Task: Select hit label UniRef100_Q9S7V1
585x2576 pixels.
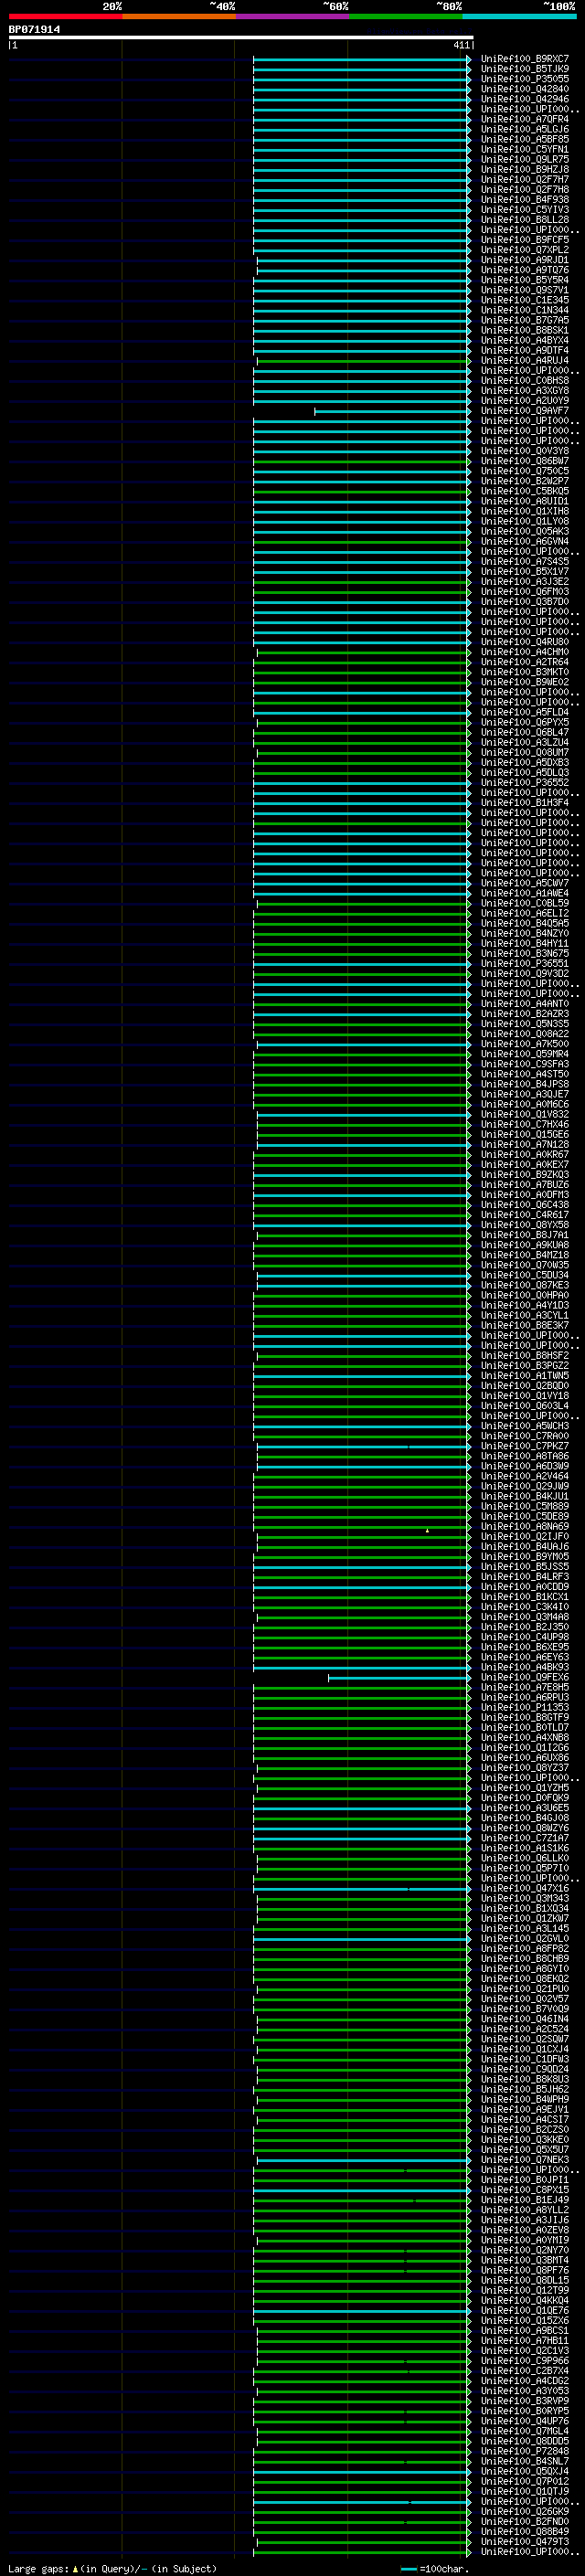Action: click(525, 290)
